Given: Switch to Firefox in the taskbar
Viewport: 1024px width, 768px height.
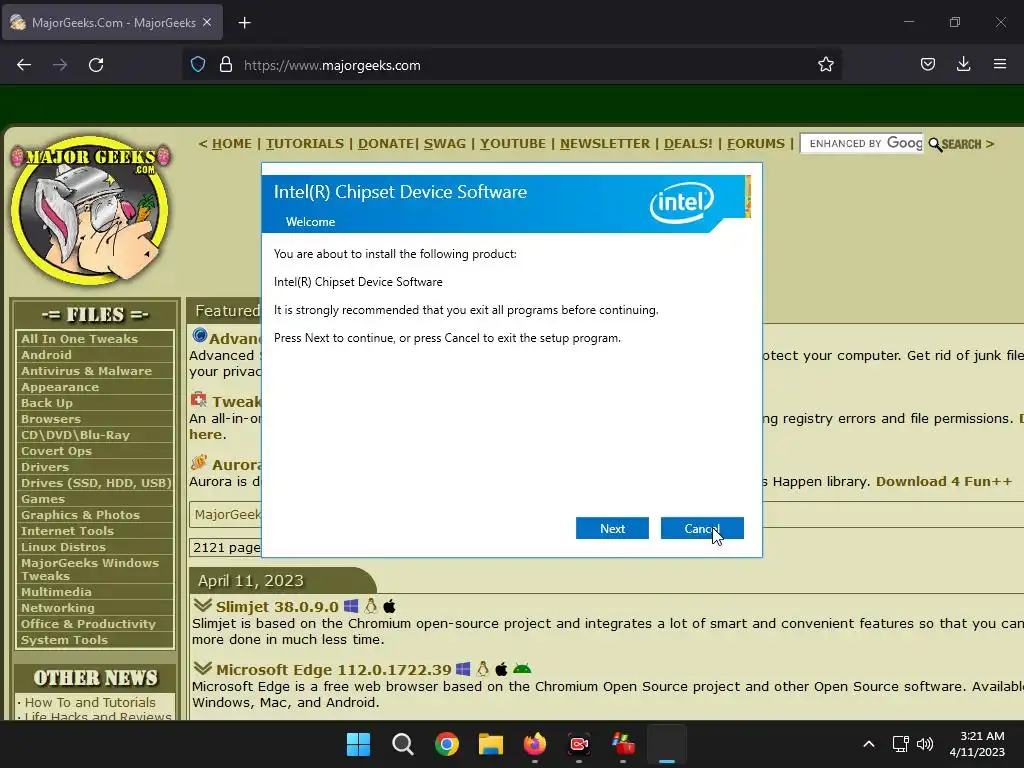Looking at the screenshot, I should click(535, 744).
